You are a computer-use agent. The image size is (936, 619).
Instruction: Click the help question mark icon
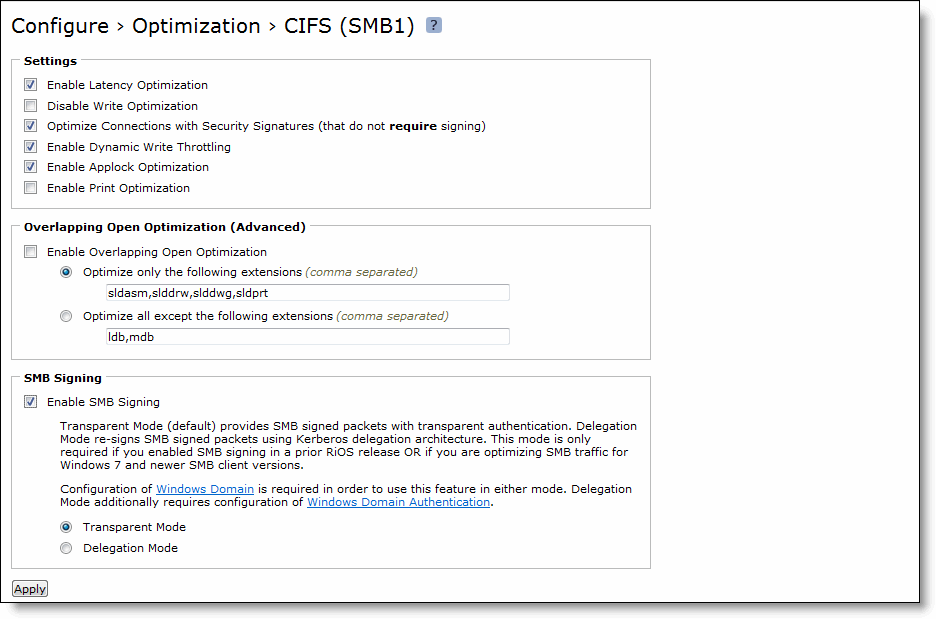[x=433, y=25]
